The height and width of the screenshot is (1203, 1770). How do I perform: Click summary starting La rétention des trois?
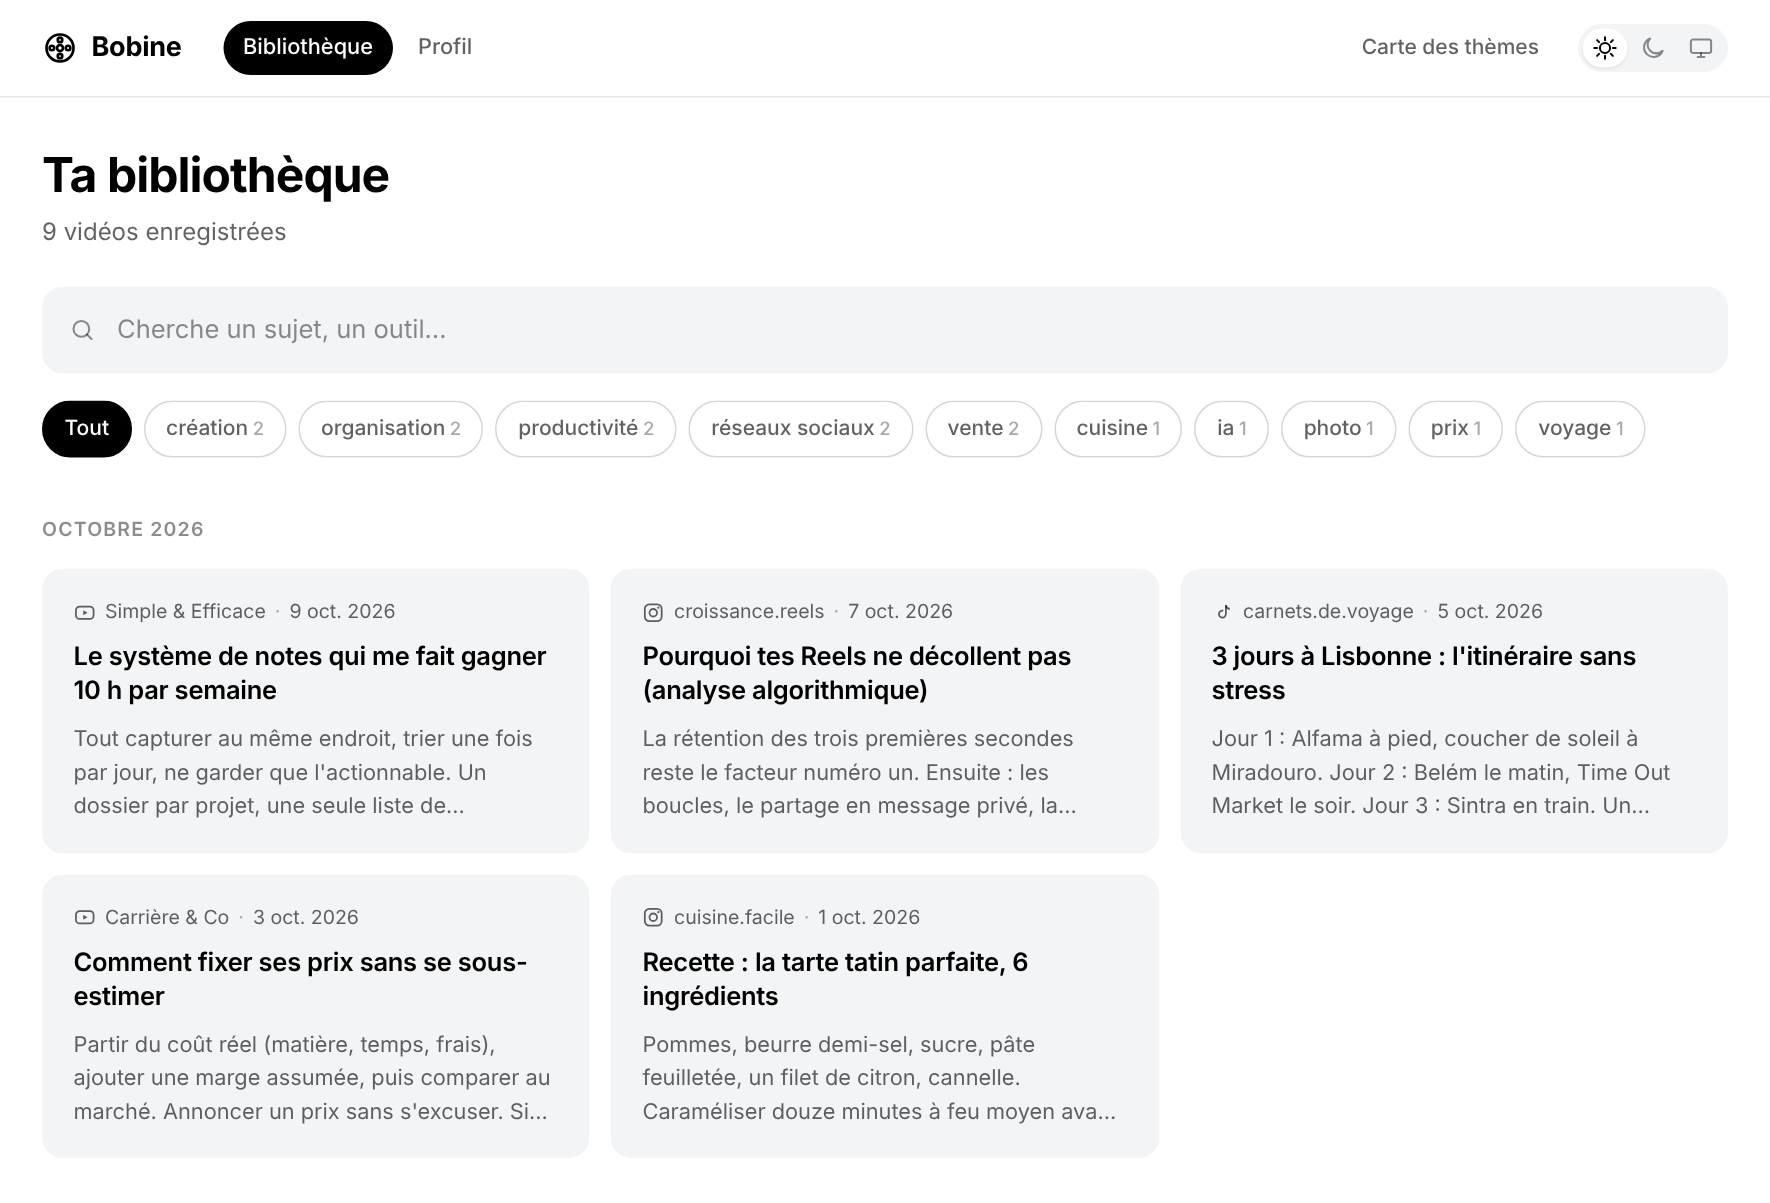tap(860, 772)
